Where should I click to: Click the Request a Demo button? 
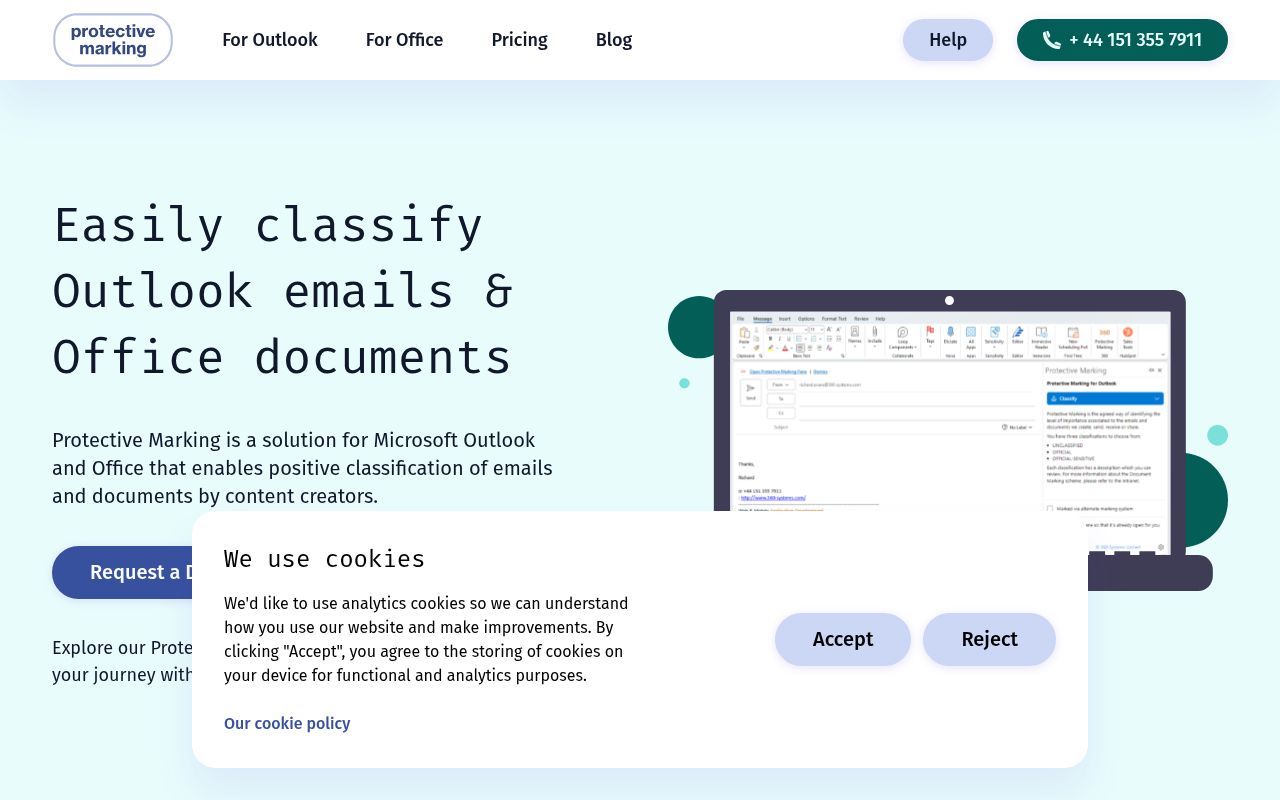(122, 572)
